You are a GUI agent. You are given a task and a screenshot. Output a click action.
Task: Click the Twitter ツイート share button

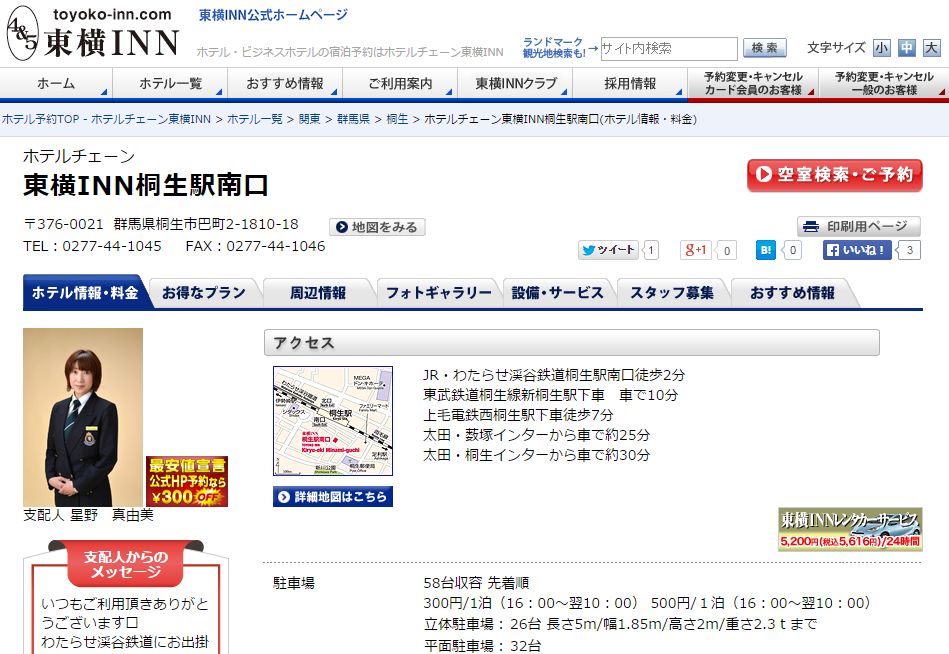pos(608,250)
